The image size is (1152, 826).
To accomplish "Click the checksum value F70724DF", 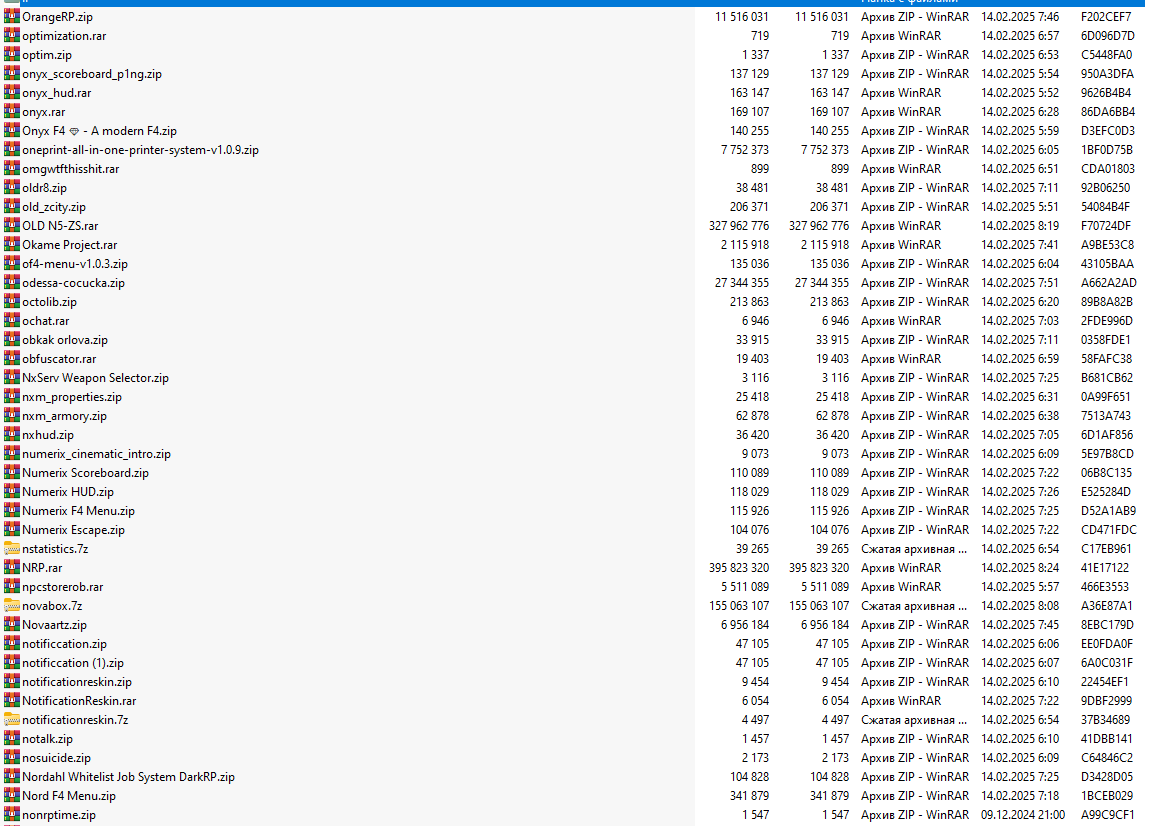I will (x=1106, y=226).
